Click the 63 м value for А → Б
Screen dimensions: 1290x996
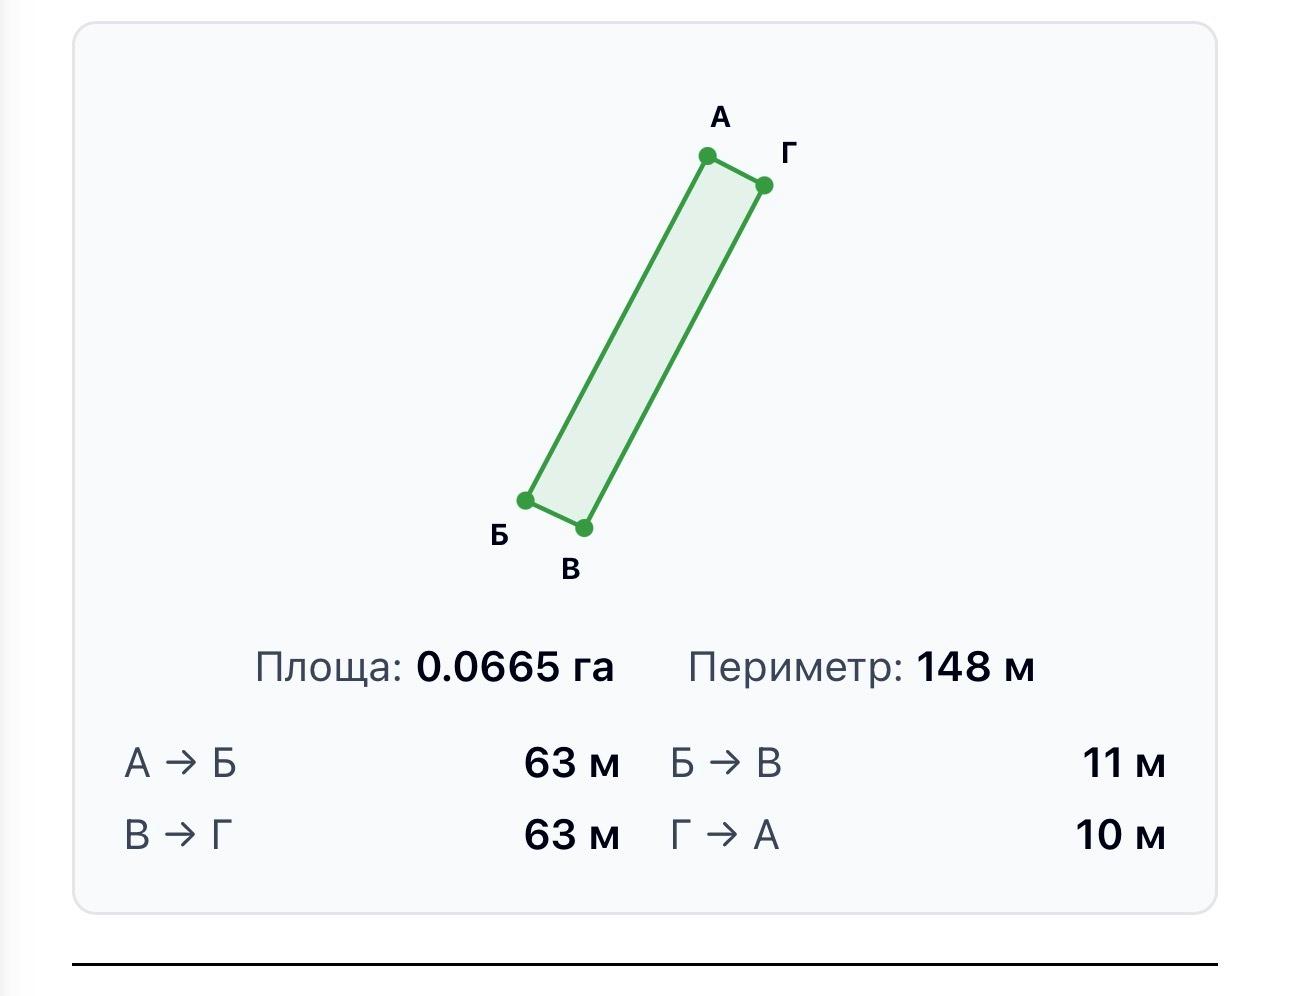[x=572, y=763]
